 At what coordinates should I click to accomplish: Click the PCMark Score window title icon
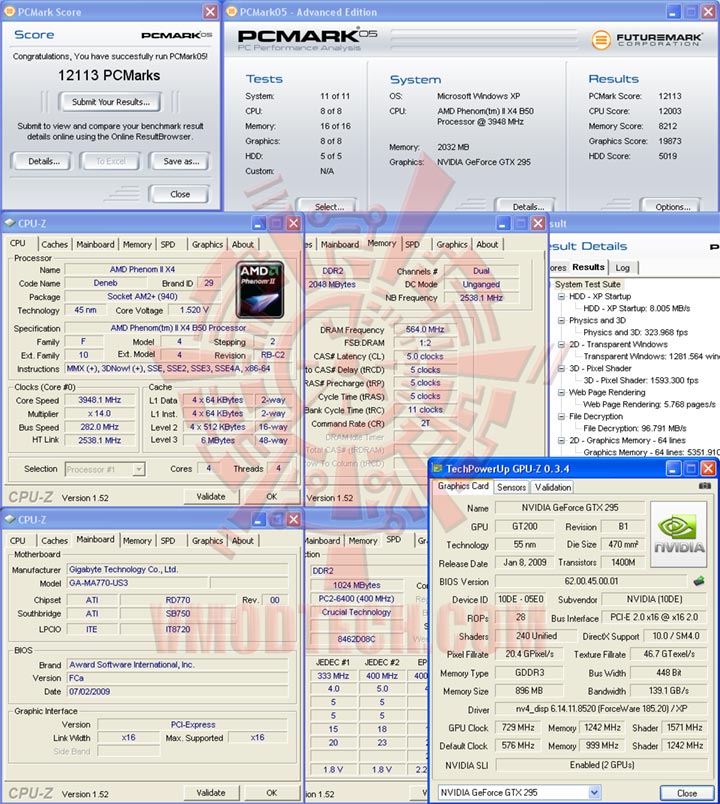(9, 12)
